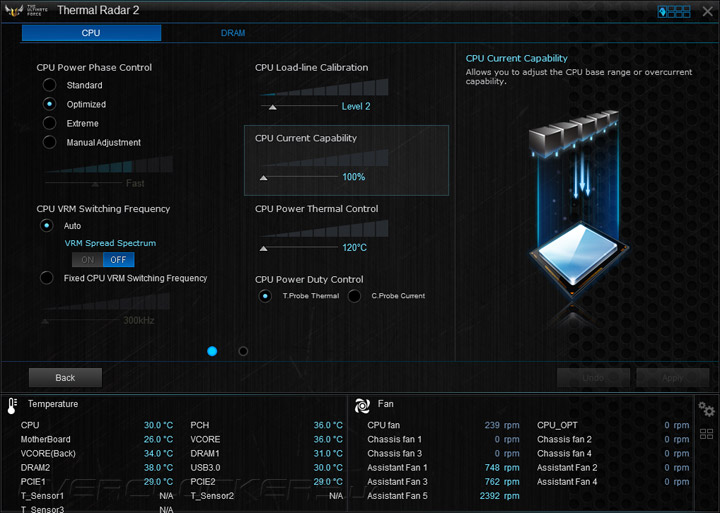Click the Chassis fan 2 row
Screen dimensions: 720x513
point(613,440)
